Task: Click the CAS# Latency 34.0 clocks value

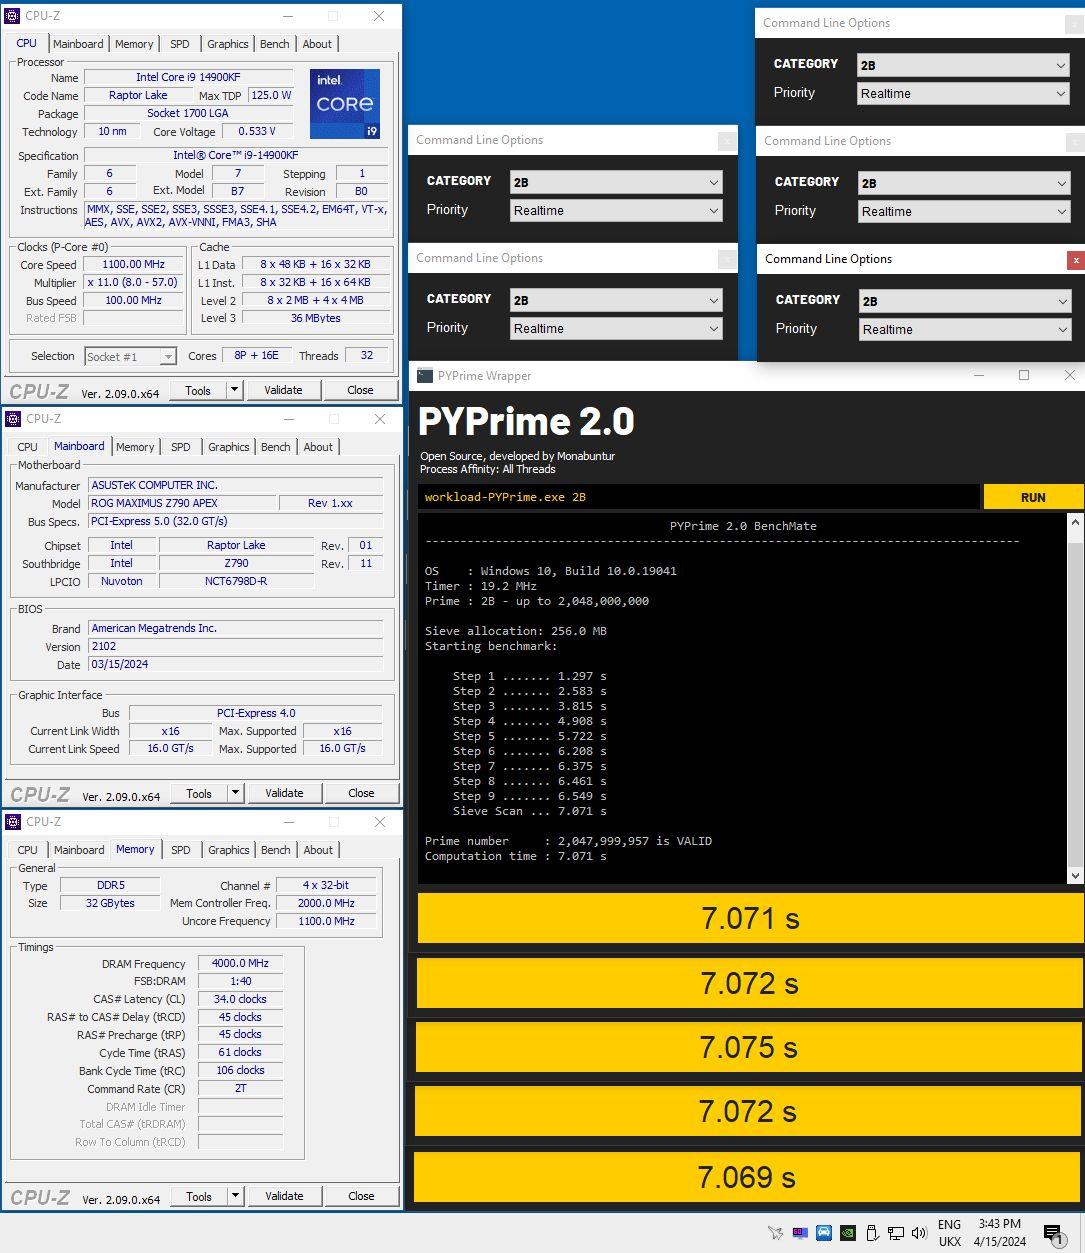Action: [x=240, y=999]
